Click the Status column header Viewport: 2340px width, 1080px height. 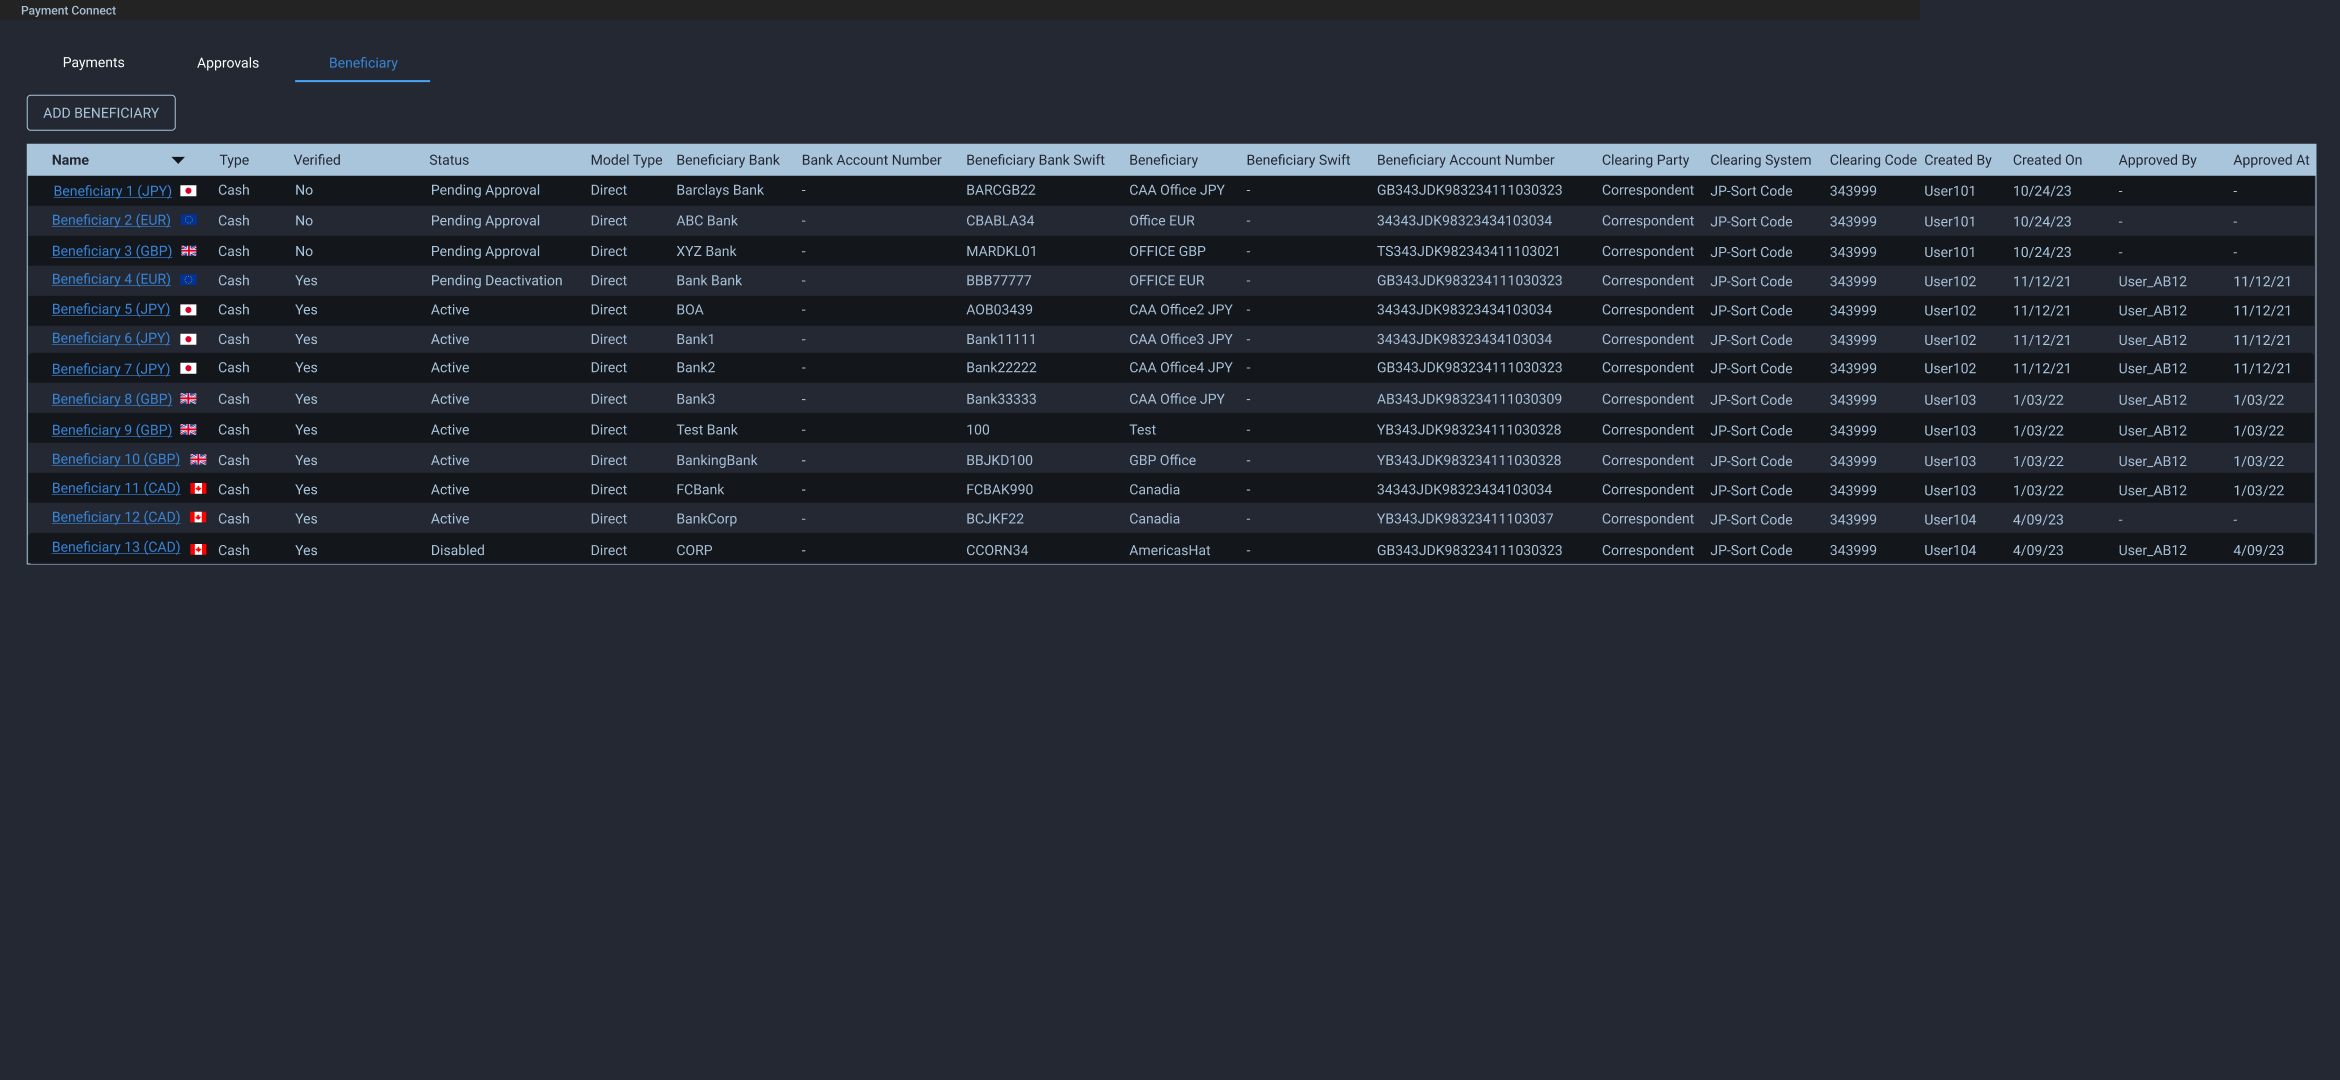point(449,160)
